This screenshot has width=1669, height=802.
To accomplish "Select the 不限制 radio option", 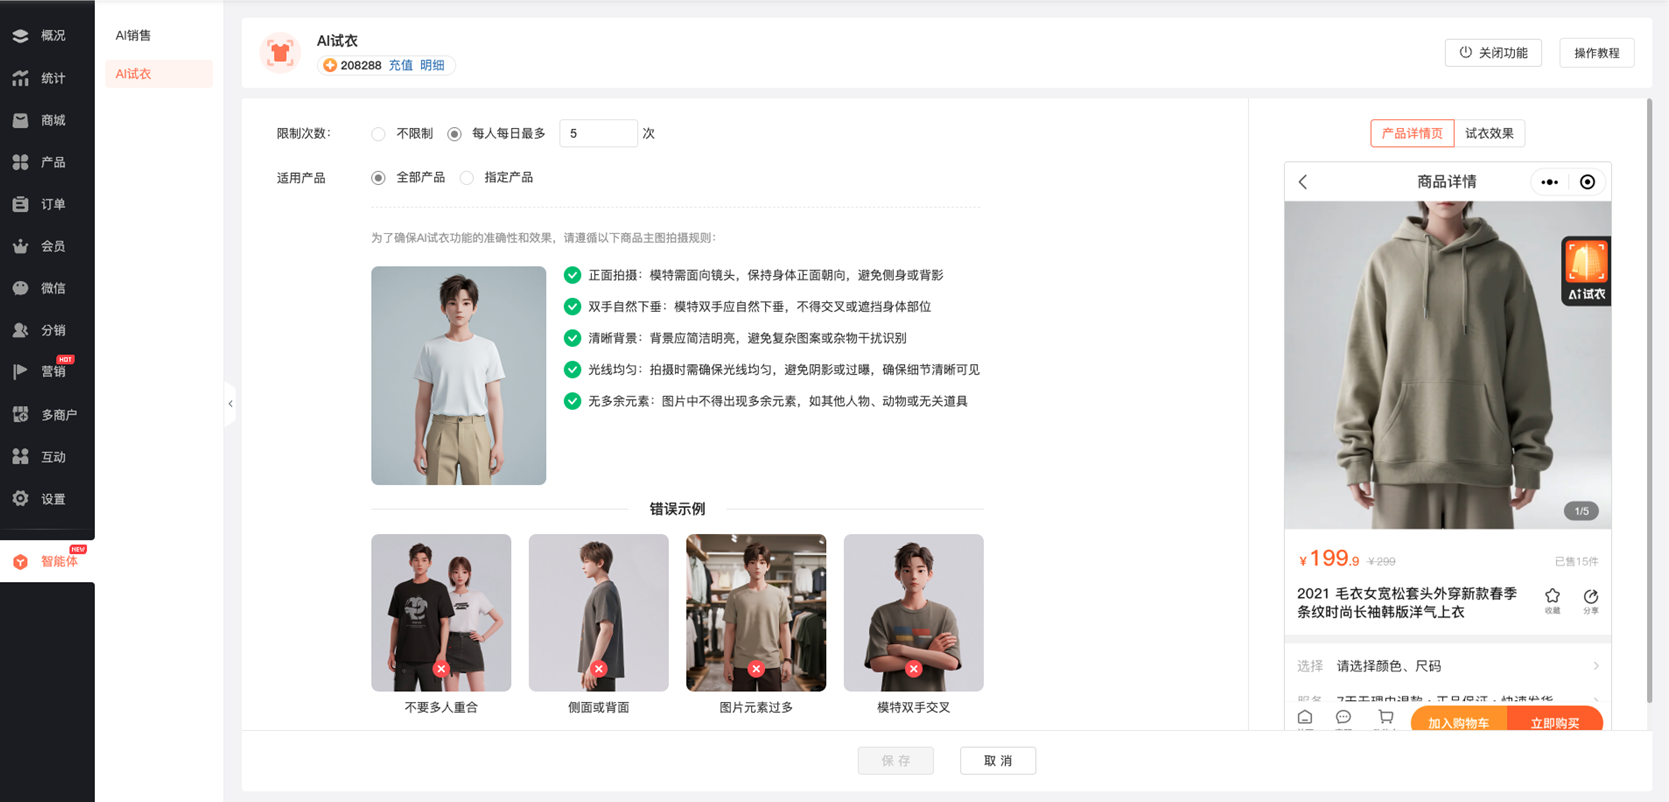I will 378,134.
